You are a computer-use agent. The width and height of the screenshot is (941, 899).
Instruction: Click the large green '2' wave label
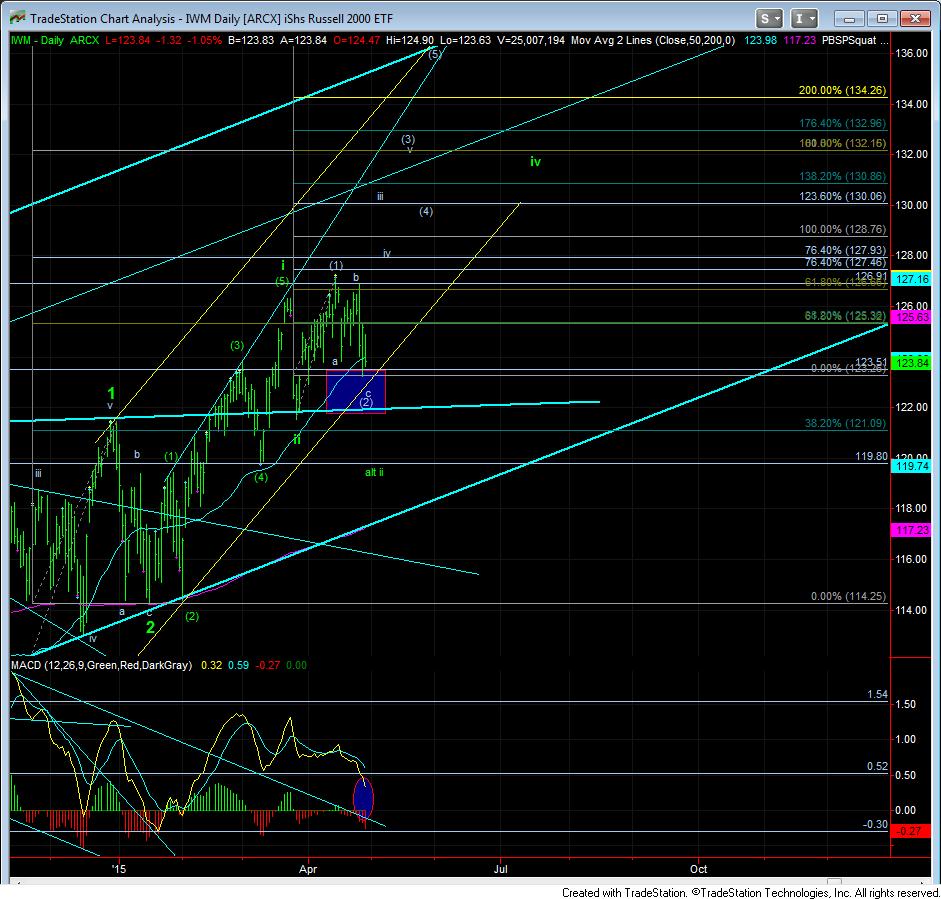point(151,627)
